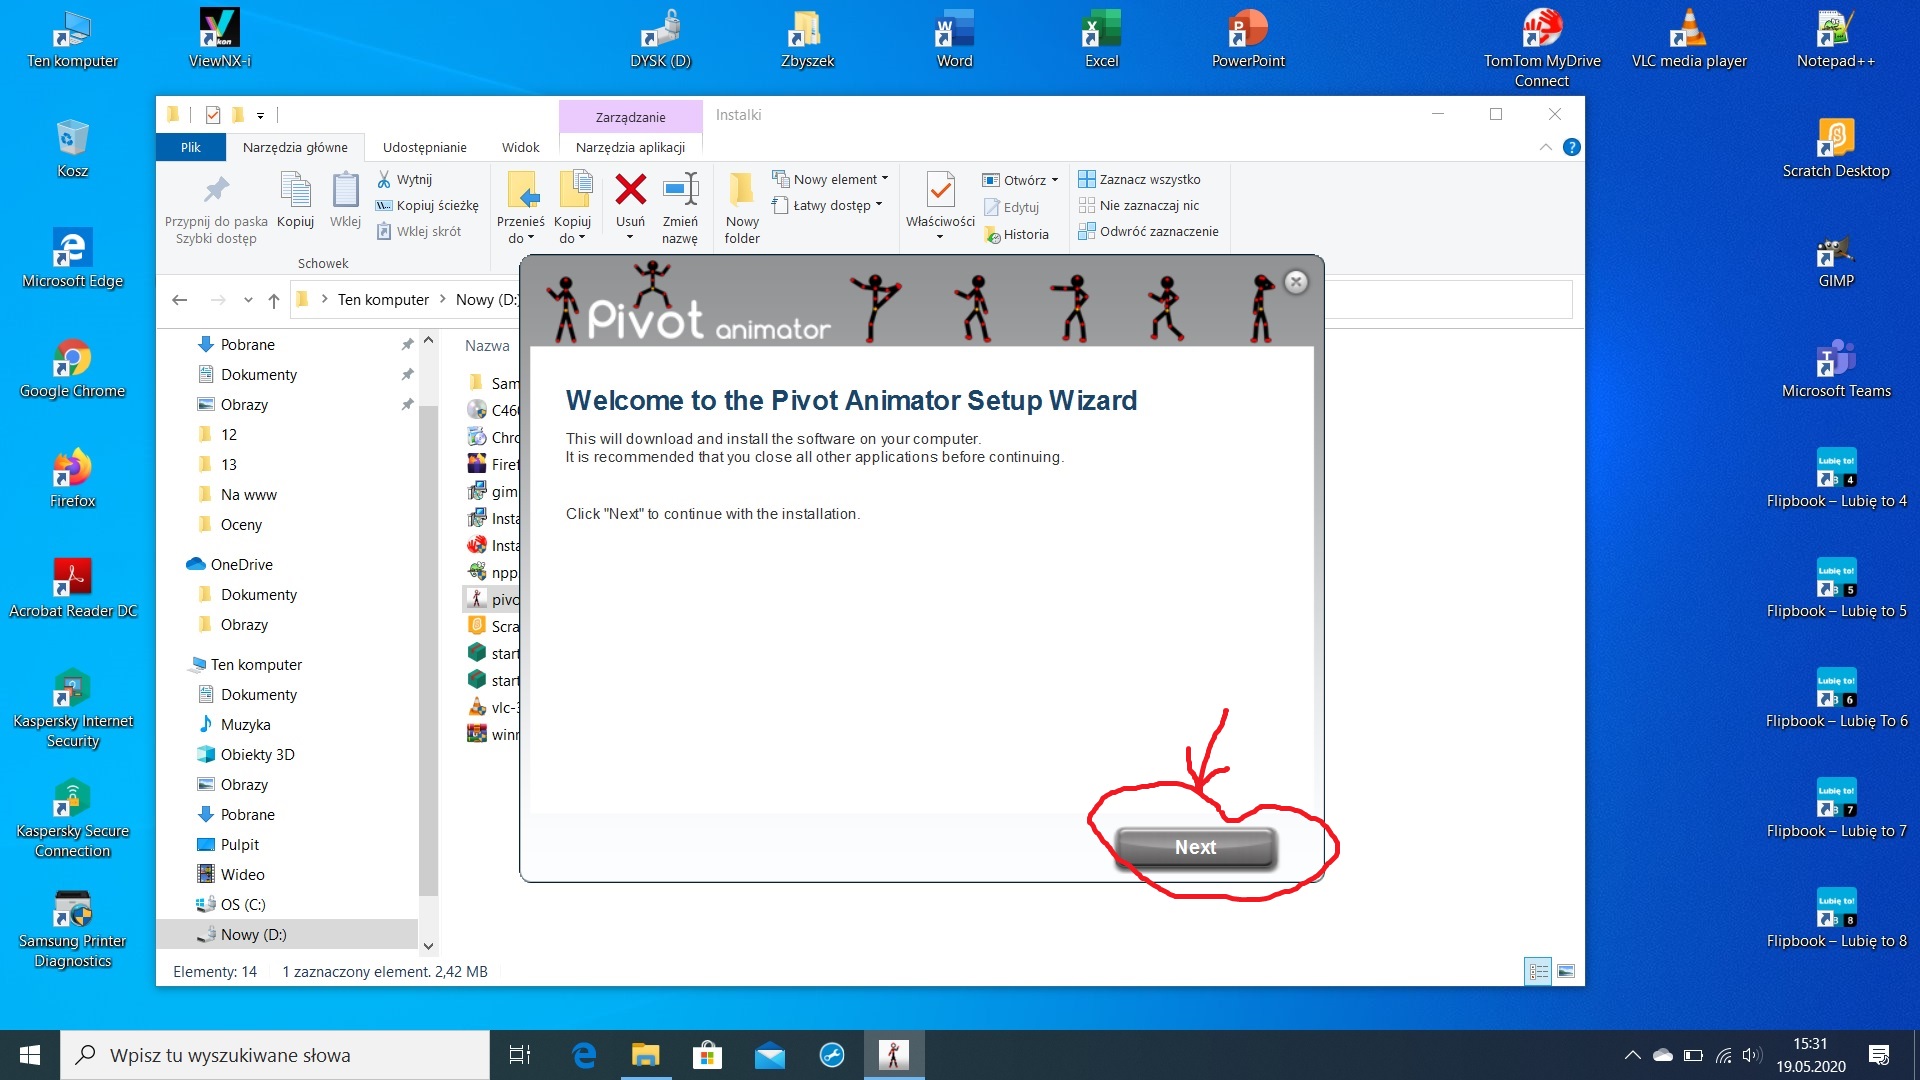Go up one folder level arrow
This screenshot has height=1080, width=1920.
click(x=274, y=300)
